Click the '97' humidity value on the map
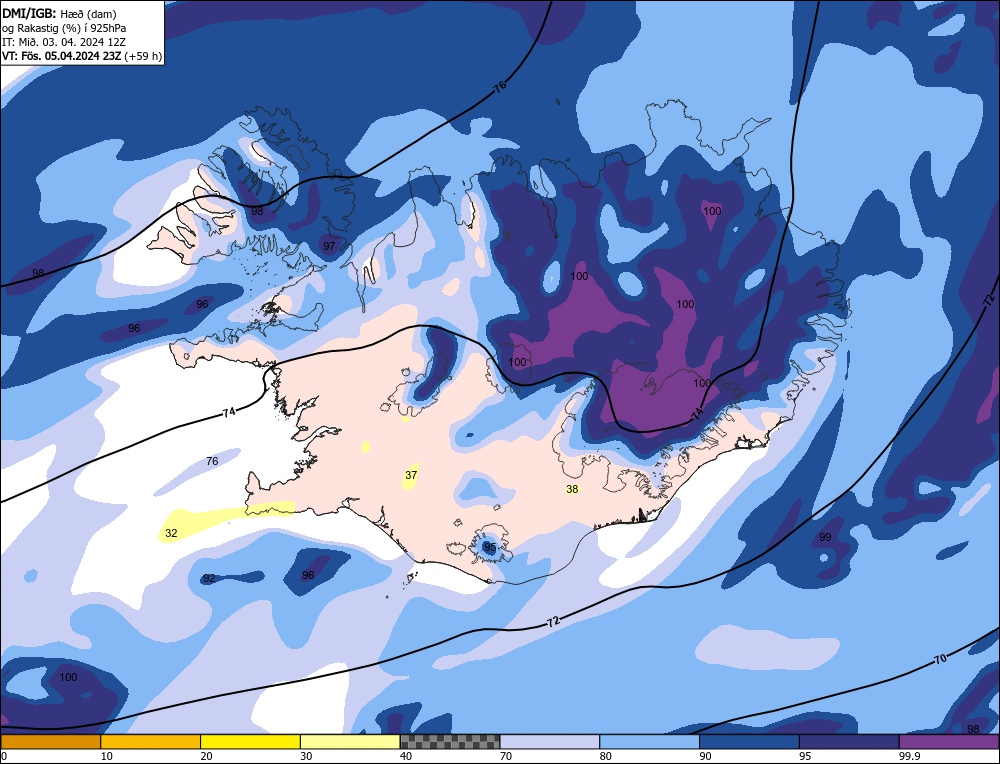This screenshot has width=1000, height=764. 329,246
